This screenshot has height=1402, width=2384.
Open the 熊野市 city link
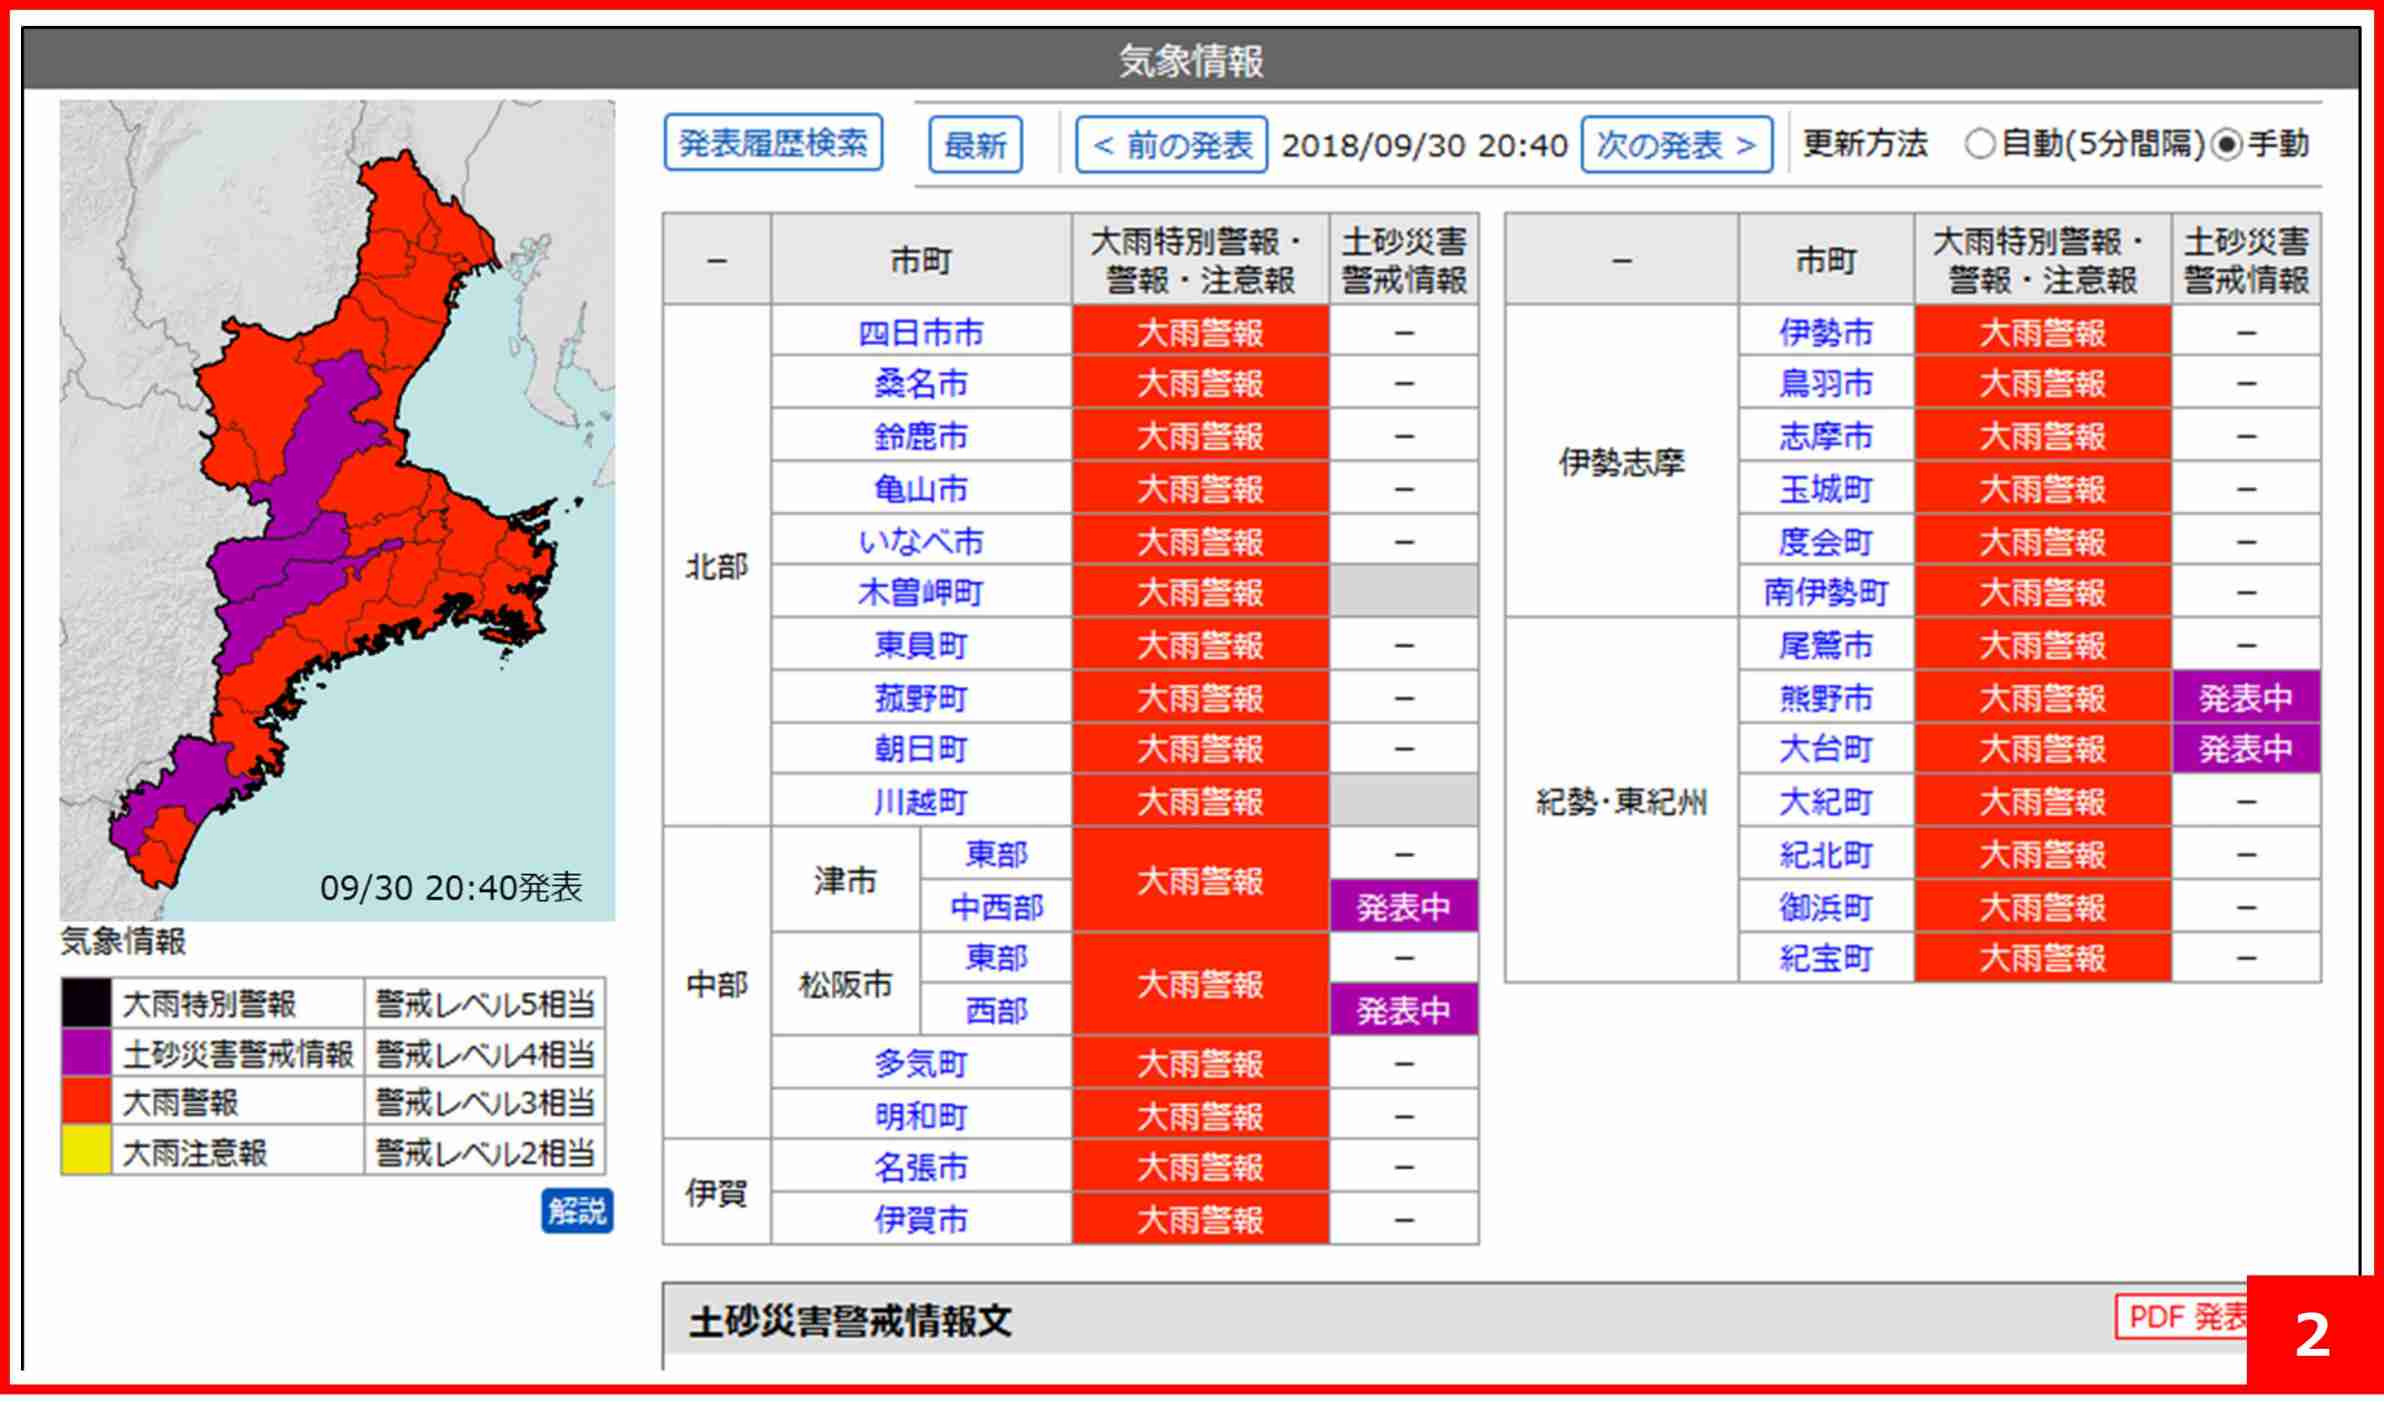1825,697
